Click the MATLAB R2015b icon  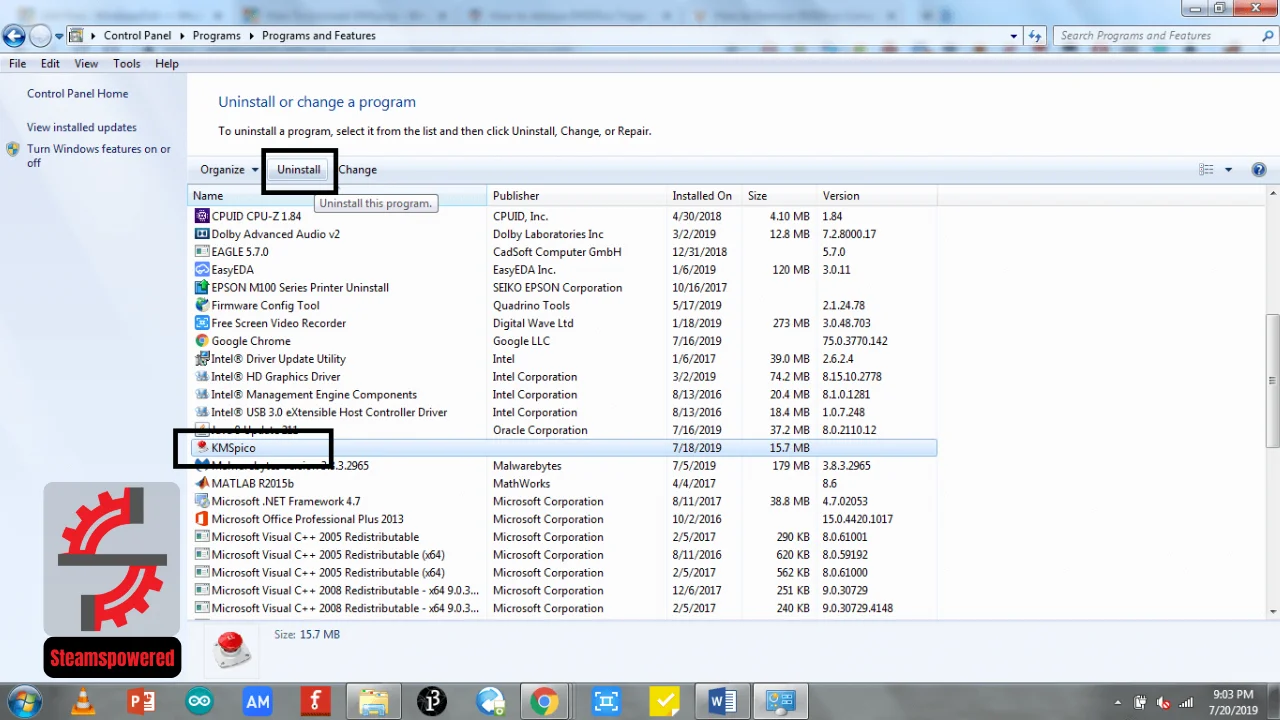[202, 484]
